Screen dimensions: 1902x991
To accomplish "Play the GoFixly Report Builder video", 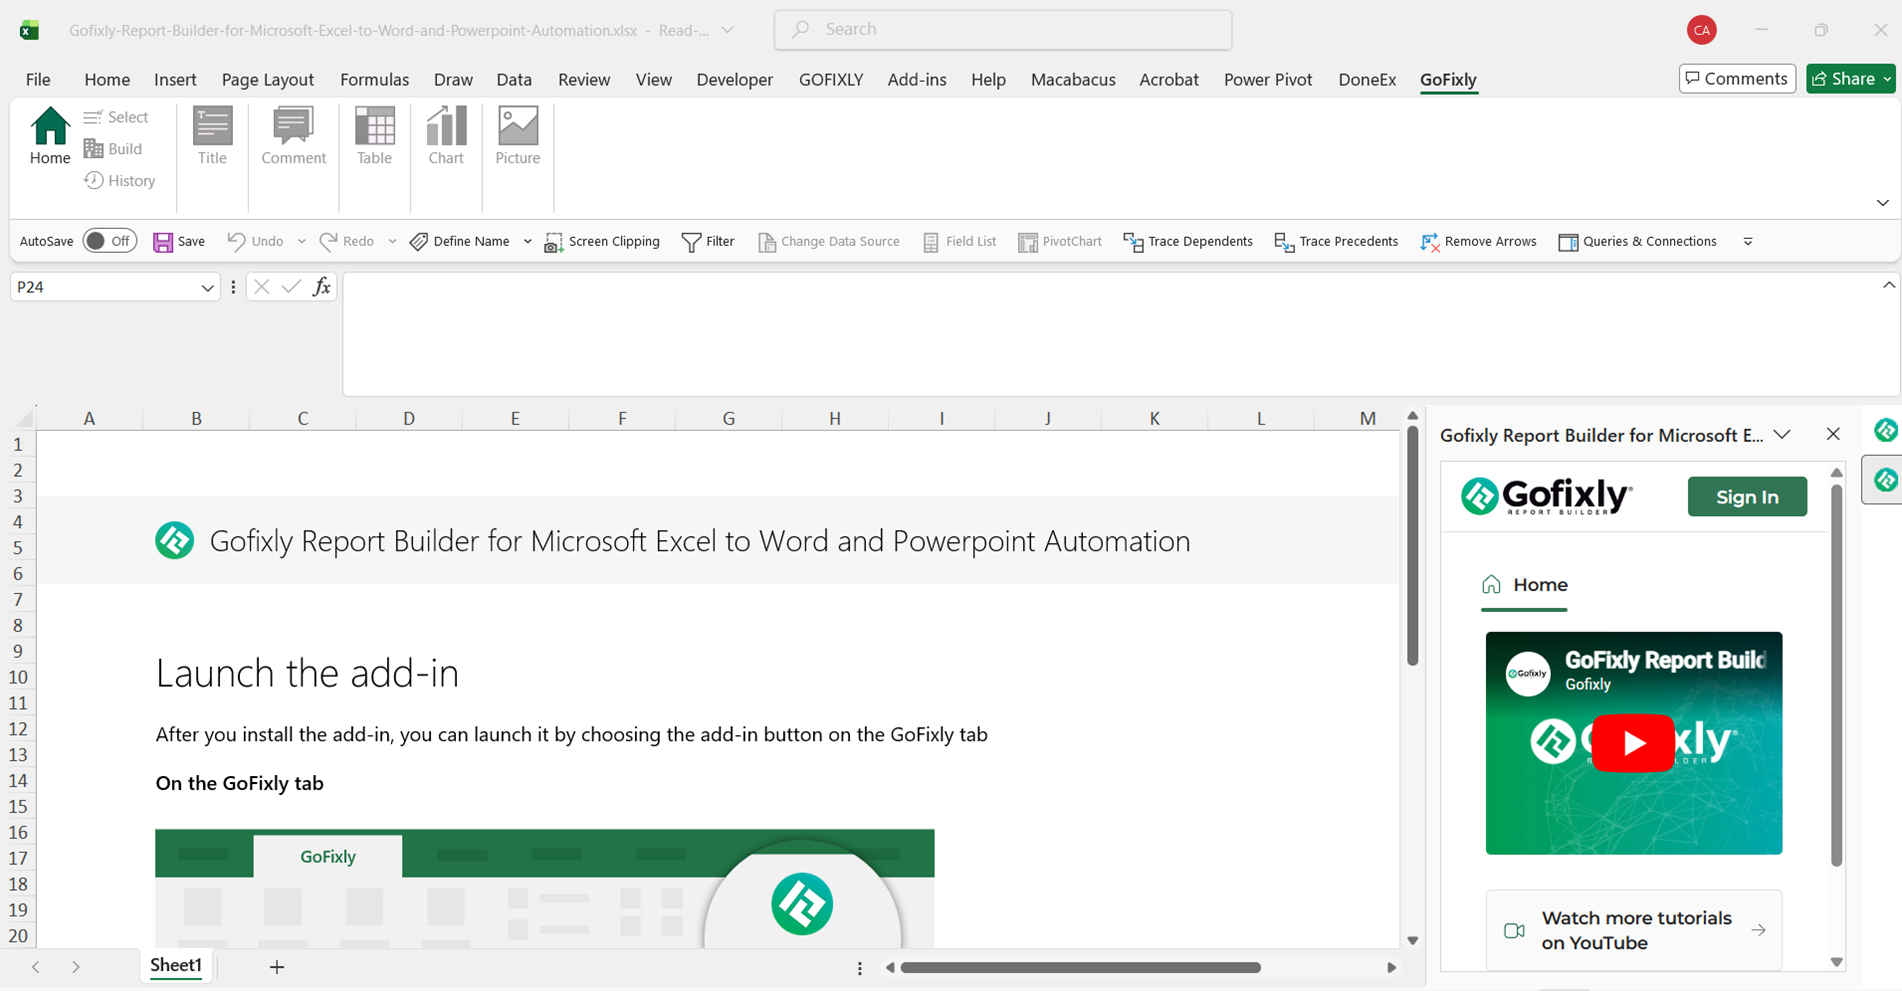I will [1633, 743].
